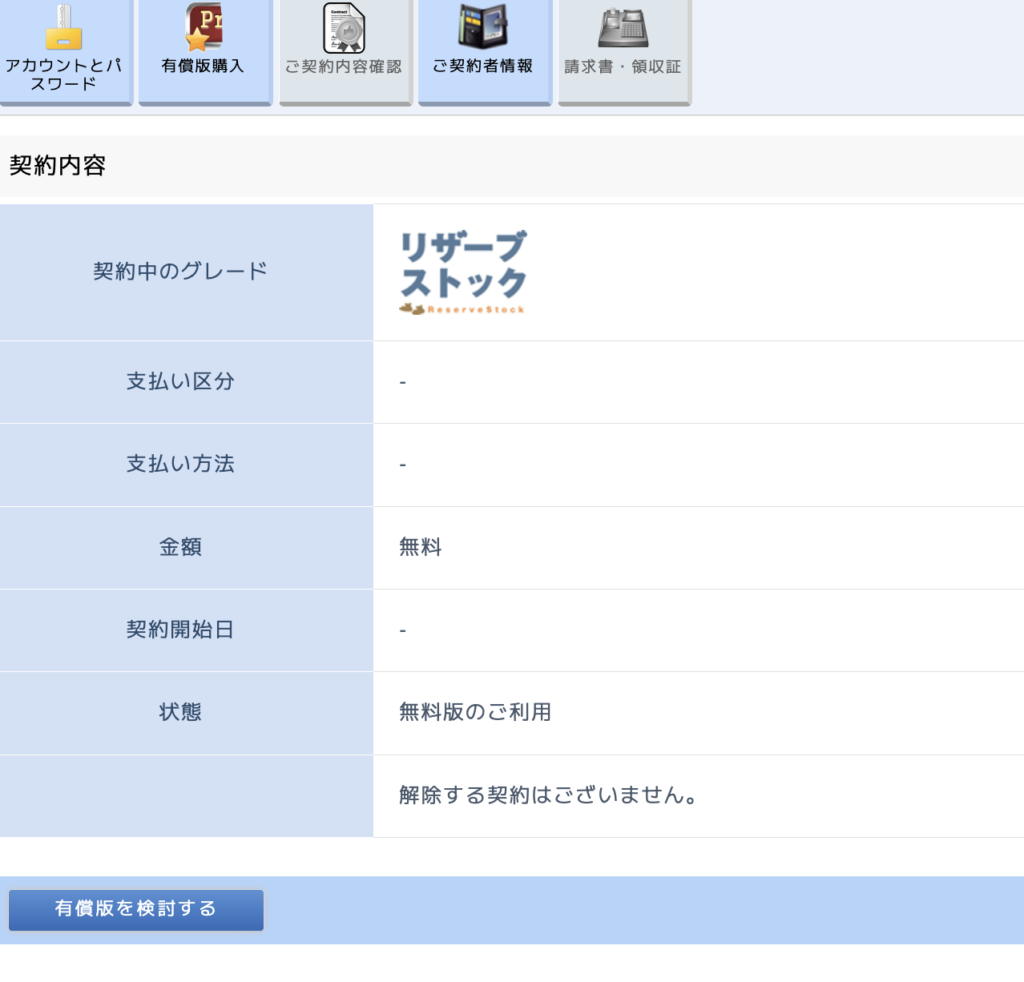Click the 契約中のグレード row label
The image size is (1024, 982).
point(180,271)
